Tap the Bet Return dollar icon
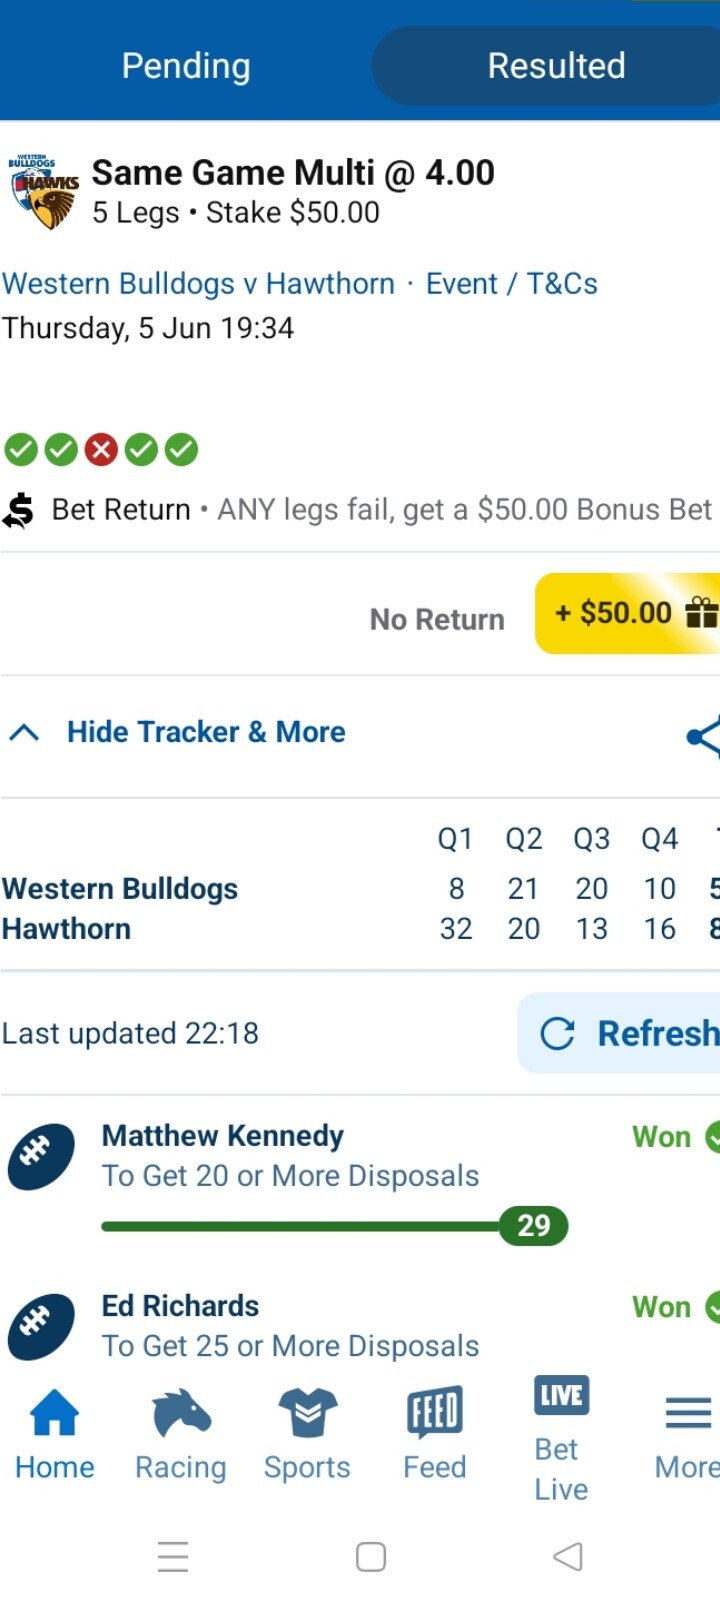 (x=18, y=510)
